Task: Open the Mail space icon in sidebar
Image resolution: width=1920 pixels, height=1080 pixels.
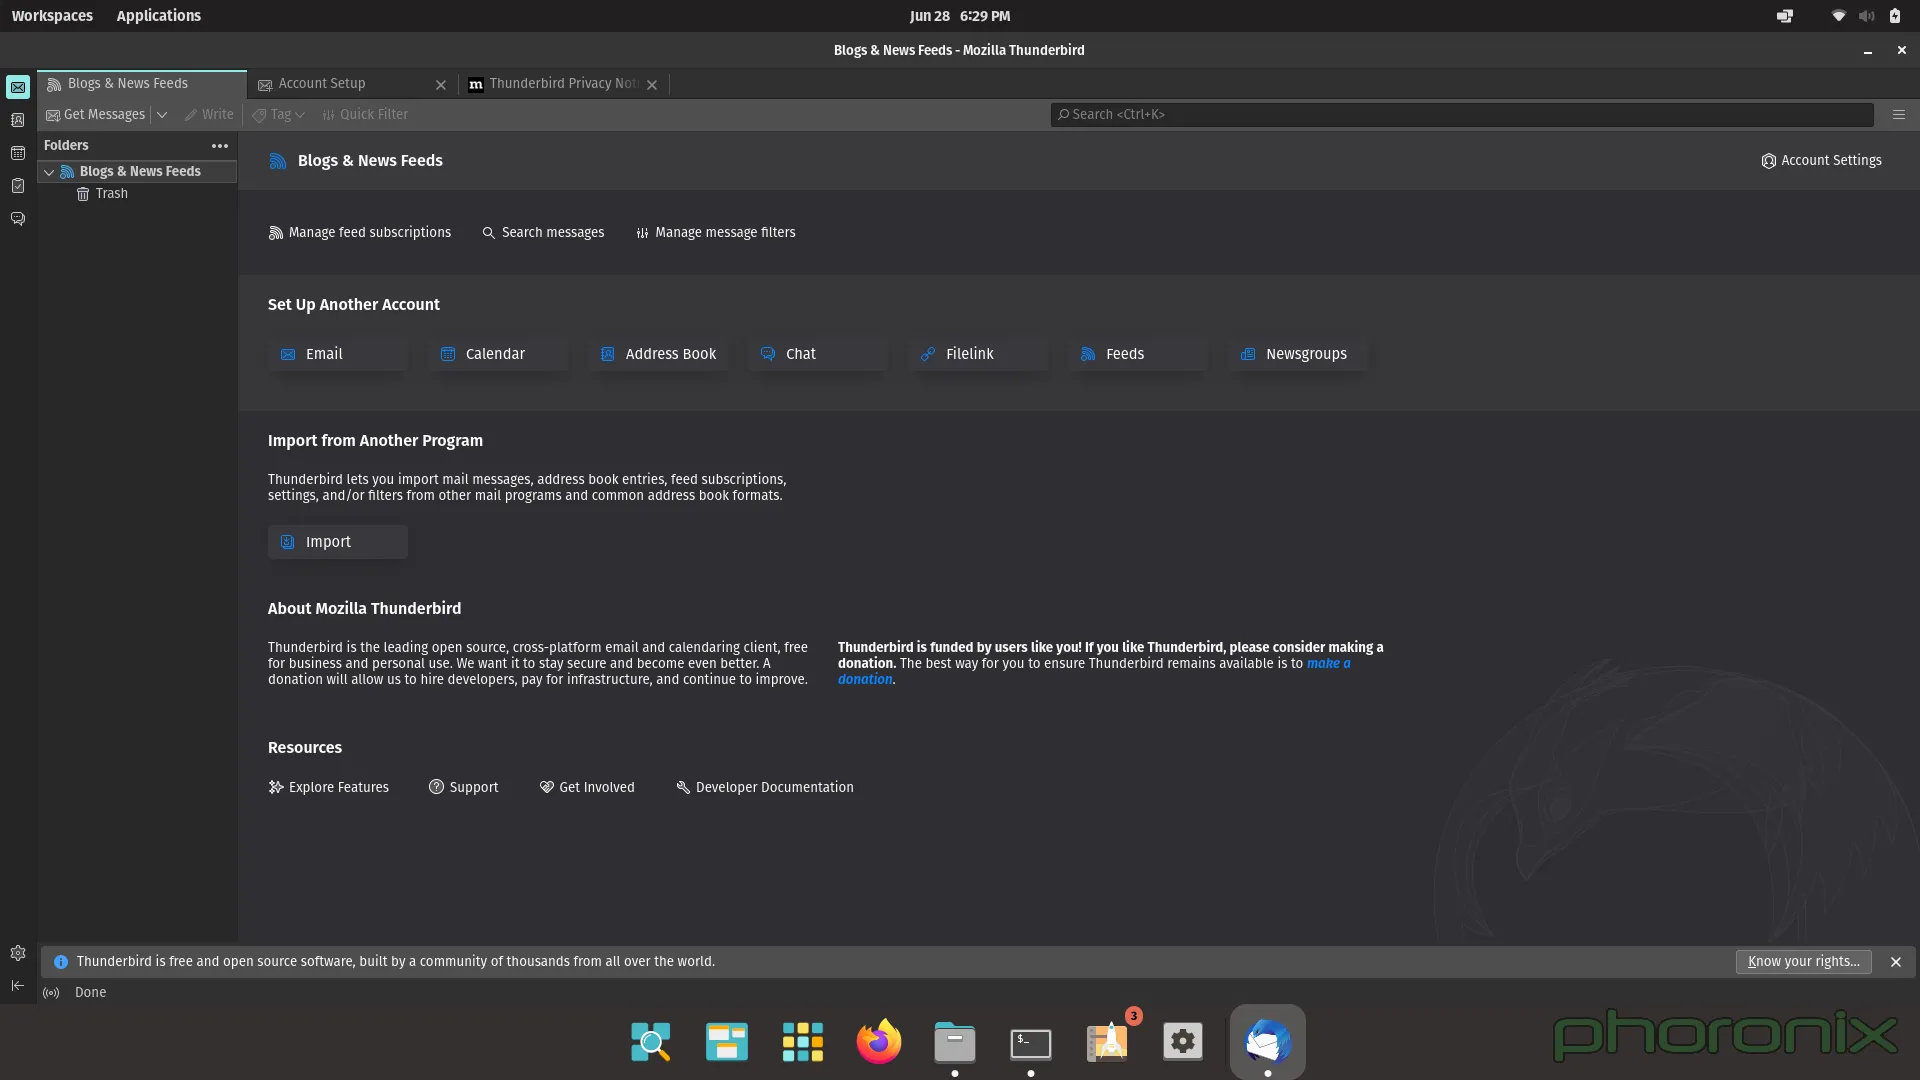Action: click(18, 87)
